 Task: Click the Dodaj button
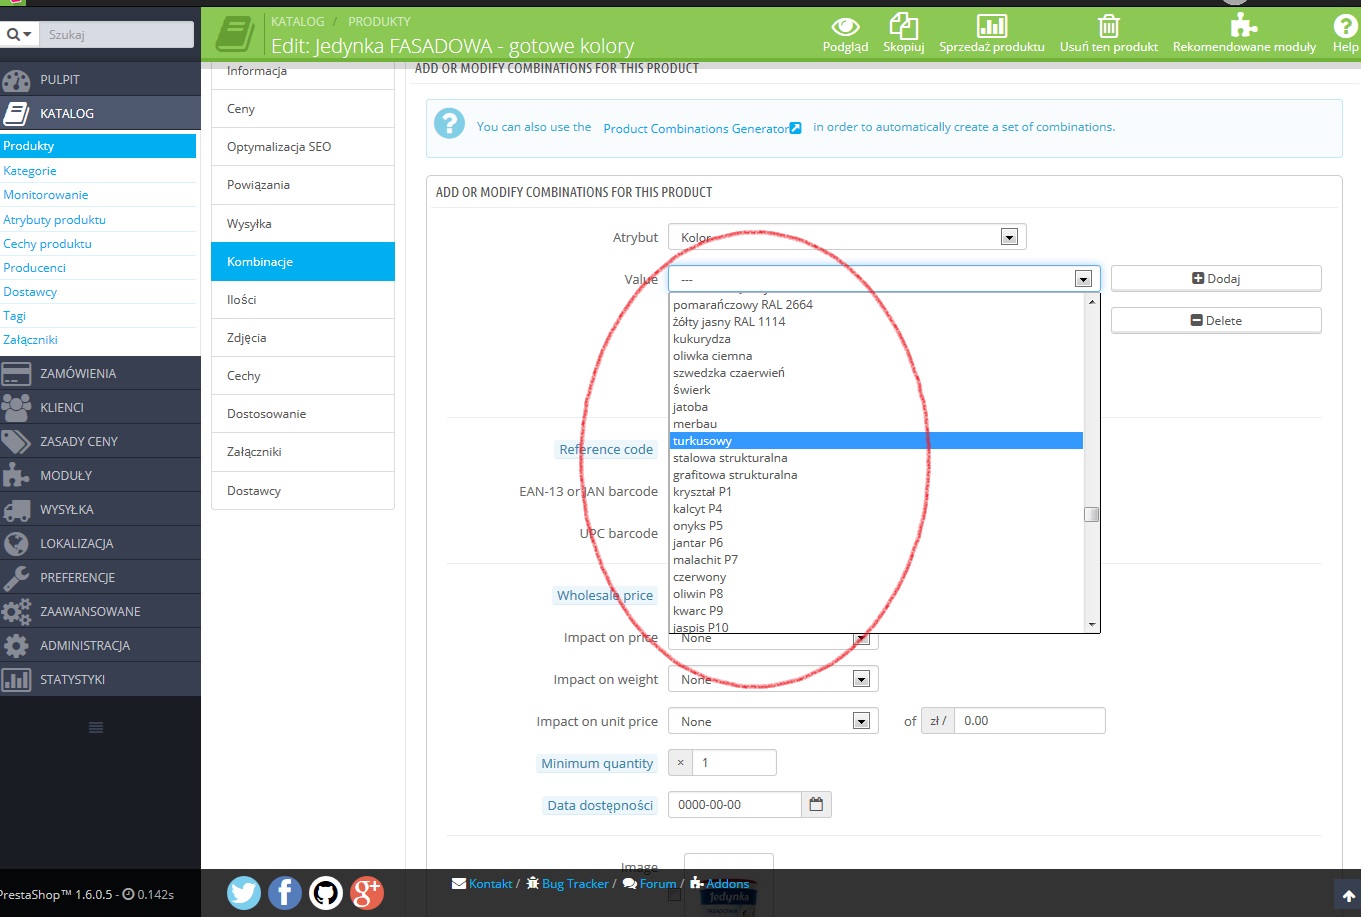[1216, 279]
